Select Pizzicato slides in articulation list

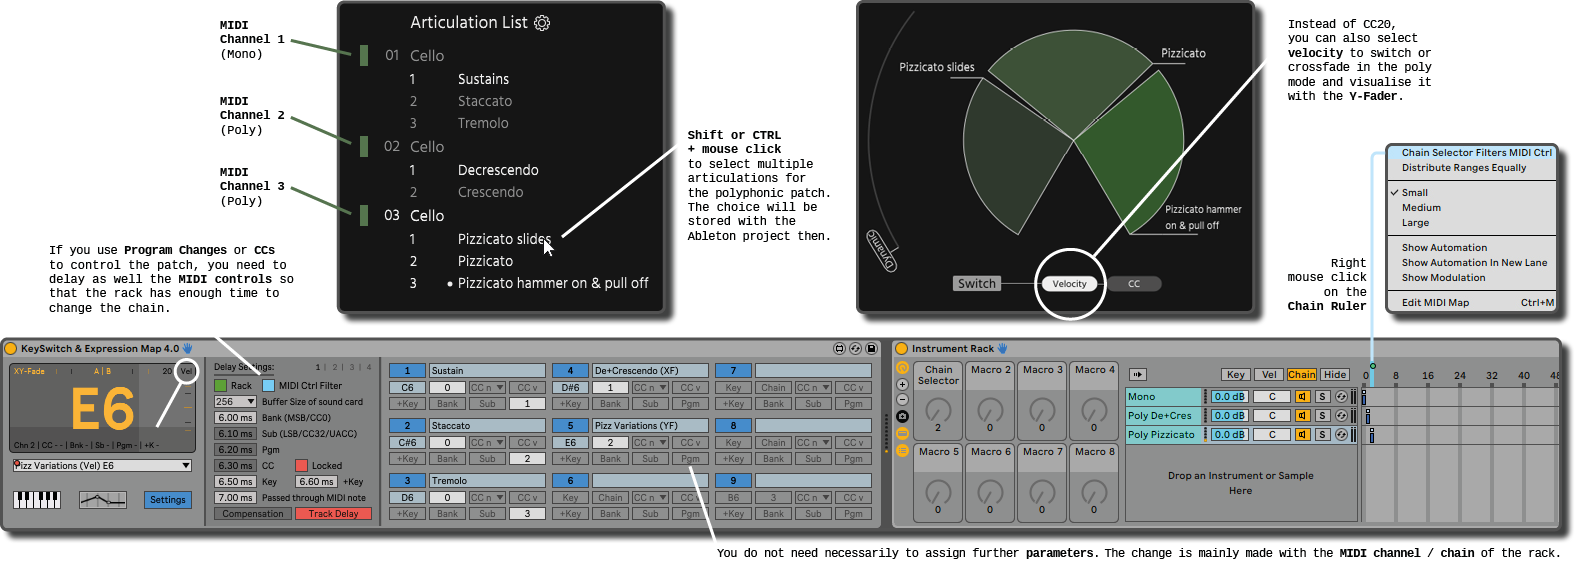503,239
